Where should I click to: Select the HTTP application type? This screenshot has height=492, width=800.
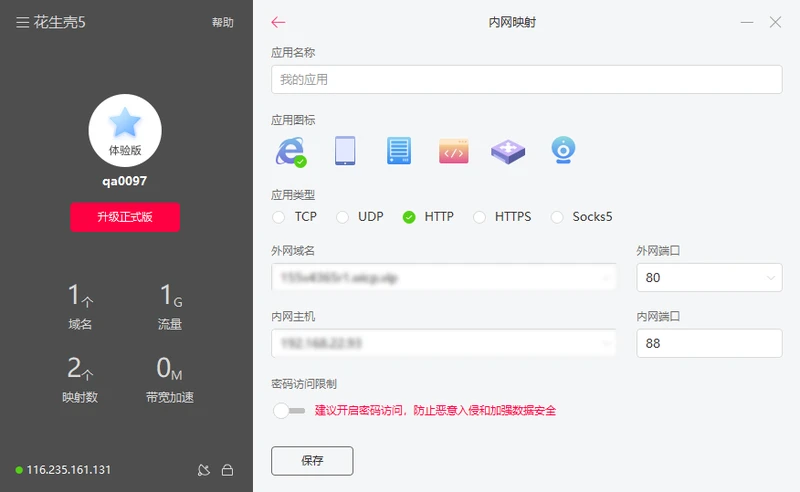[409, 217]
